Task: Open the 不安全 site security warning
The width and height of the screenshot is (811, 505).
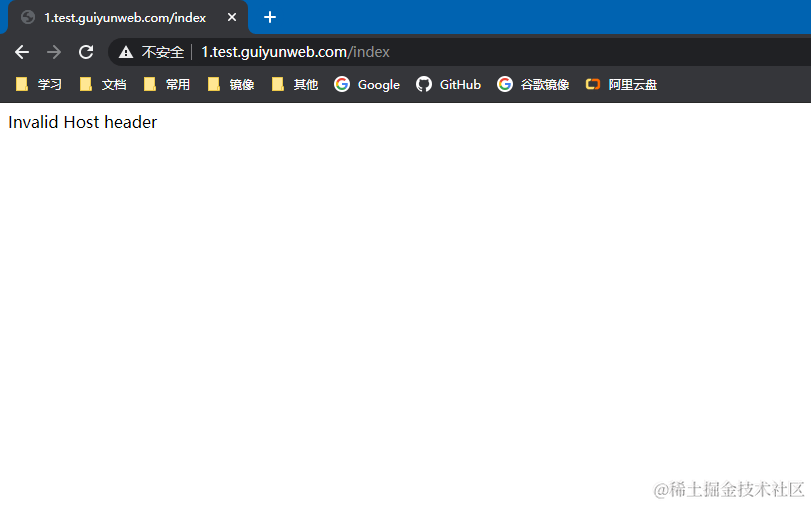Action: click(x=151, y=52)
